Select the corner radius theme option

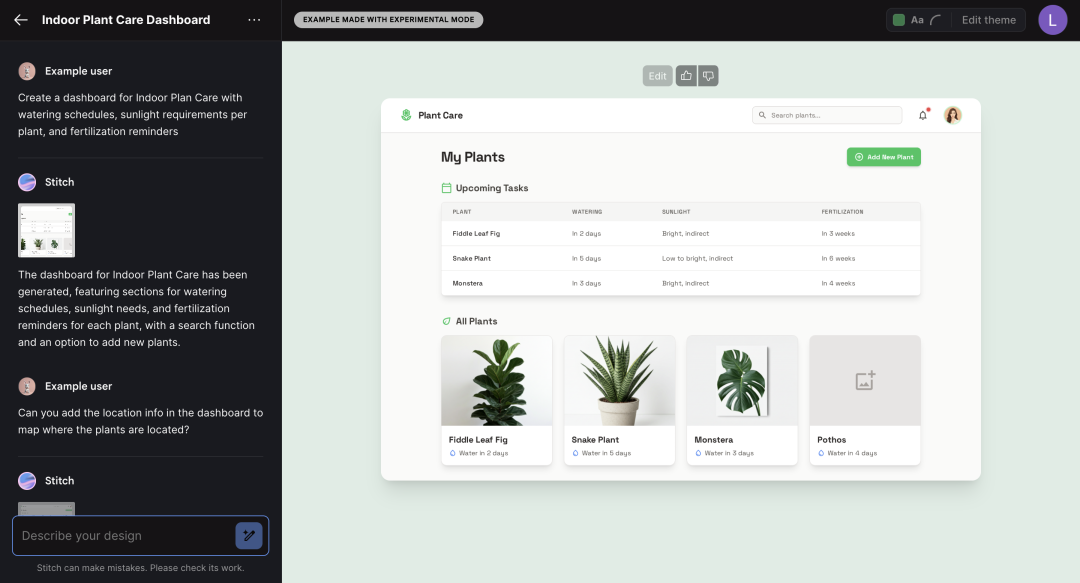tap(935, 20)
